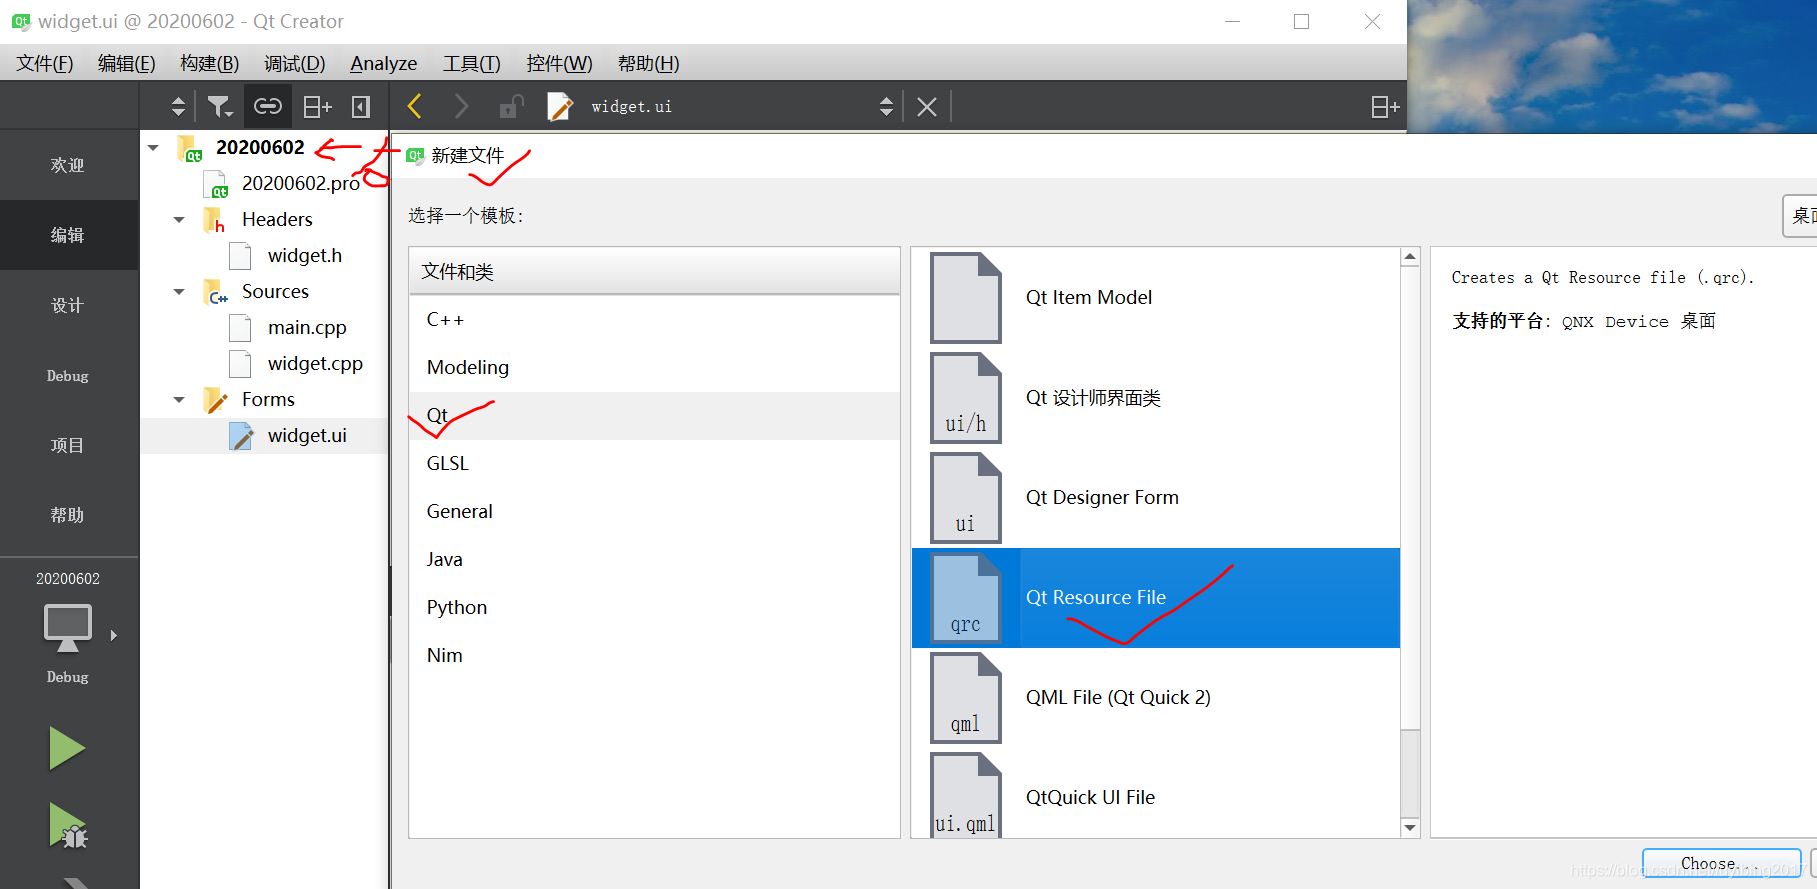Select widget.h in the project tree

coord(304,255)
